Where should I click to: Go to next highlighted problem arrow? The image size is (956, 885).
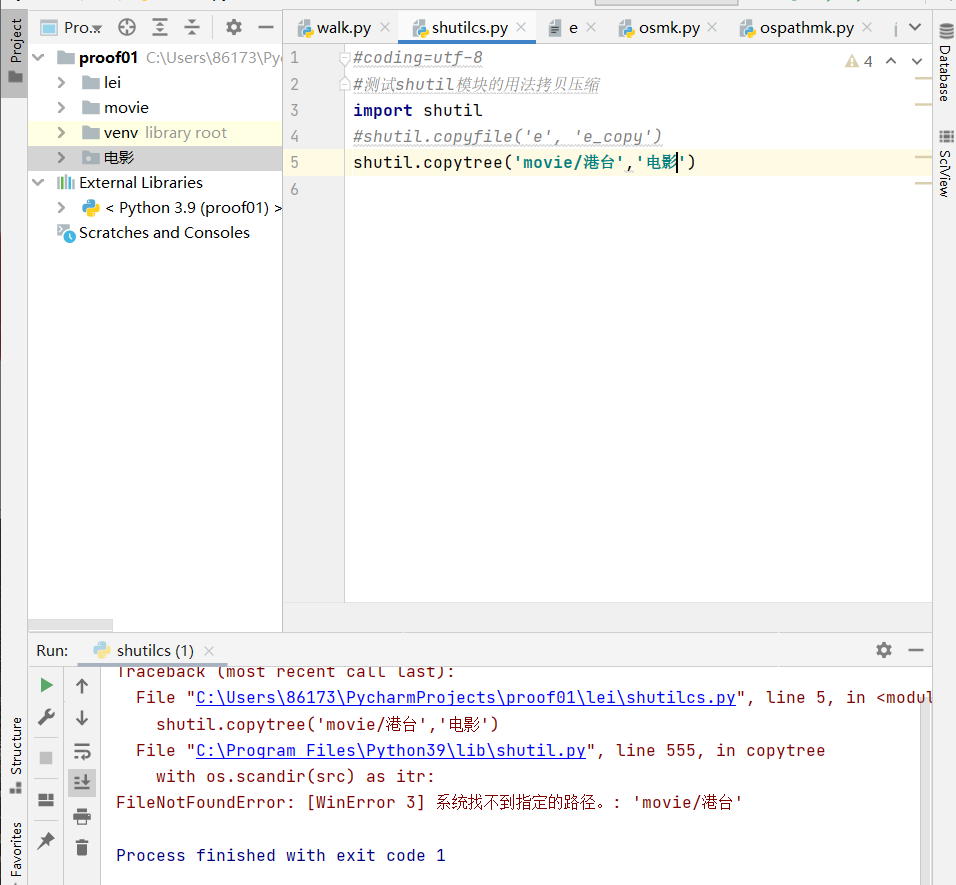point(916,61)
